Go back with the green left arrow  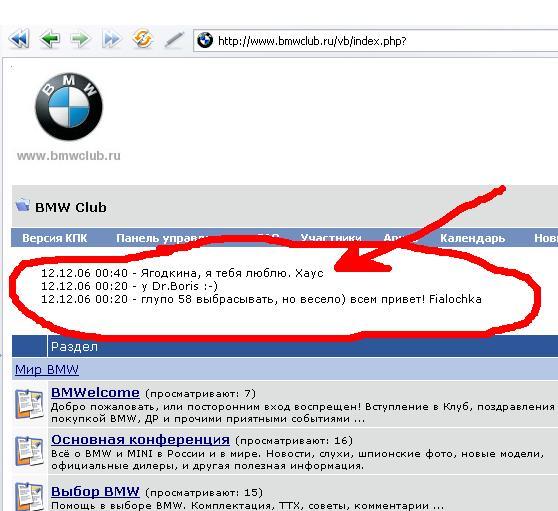[49, 39]
